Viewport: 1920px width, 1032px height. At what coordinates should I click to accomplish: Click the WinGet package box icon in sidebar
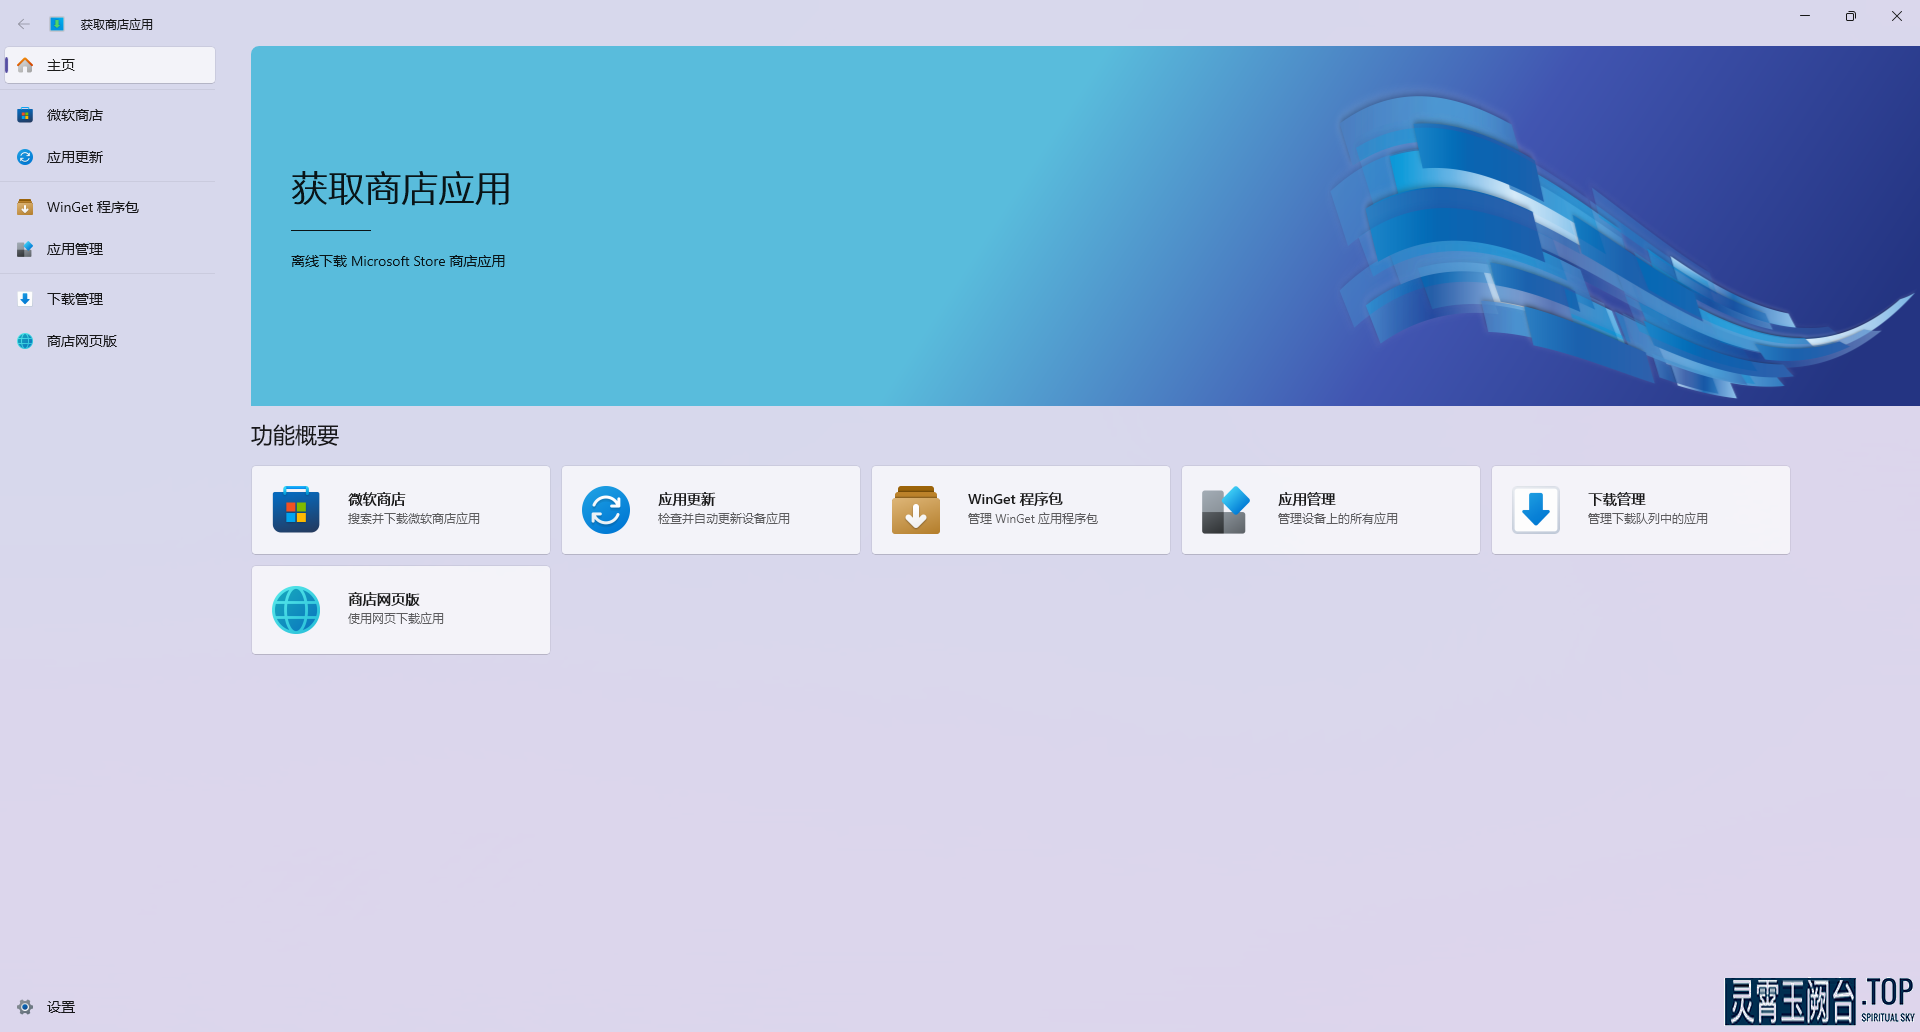tap(25, 207)
